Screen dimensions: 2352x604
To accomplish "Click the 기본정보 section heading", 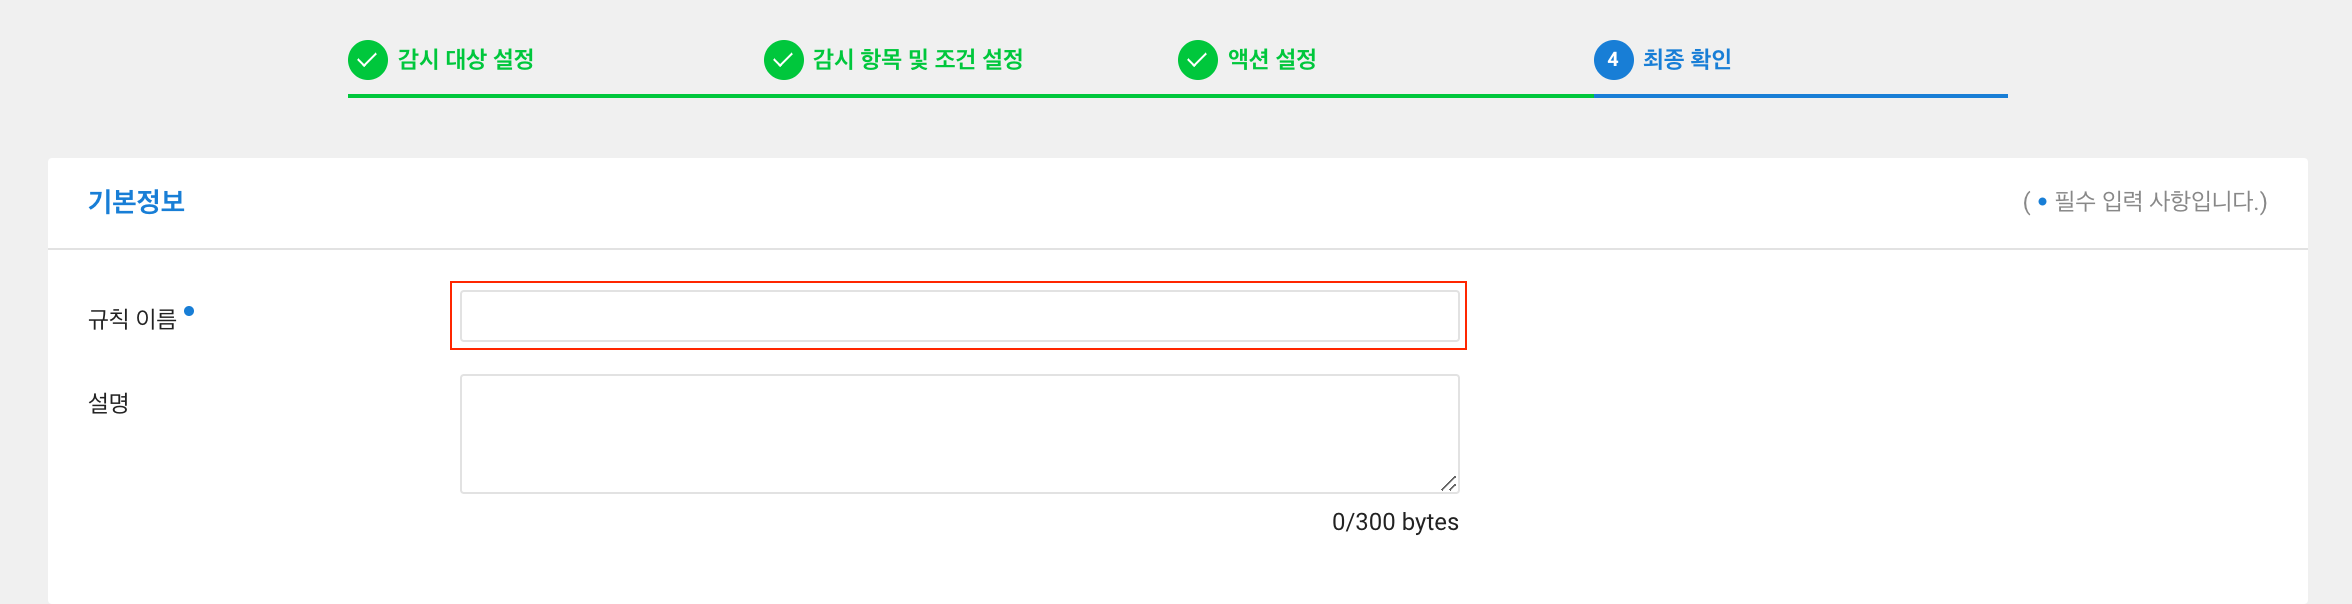I will (136, 202).
